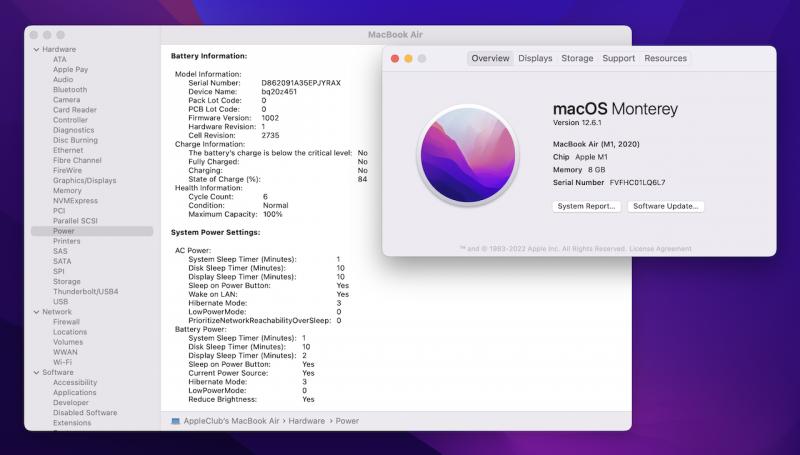Viewport: 800px width, 455px height.
Task: Switch to the Overview tab
Action: tap(490, 58)
